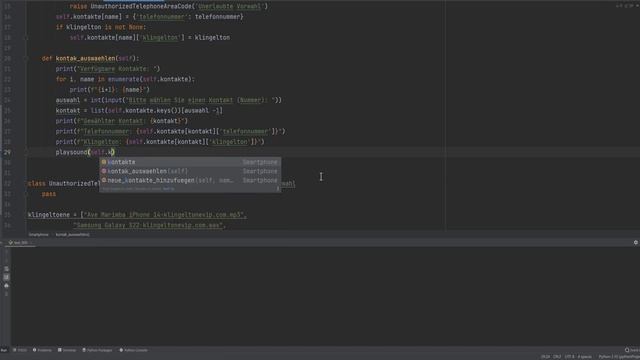Screen dimensions: 640x360
Task: Toggle scroll to end in Run console
Action: pos(6,277)
